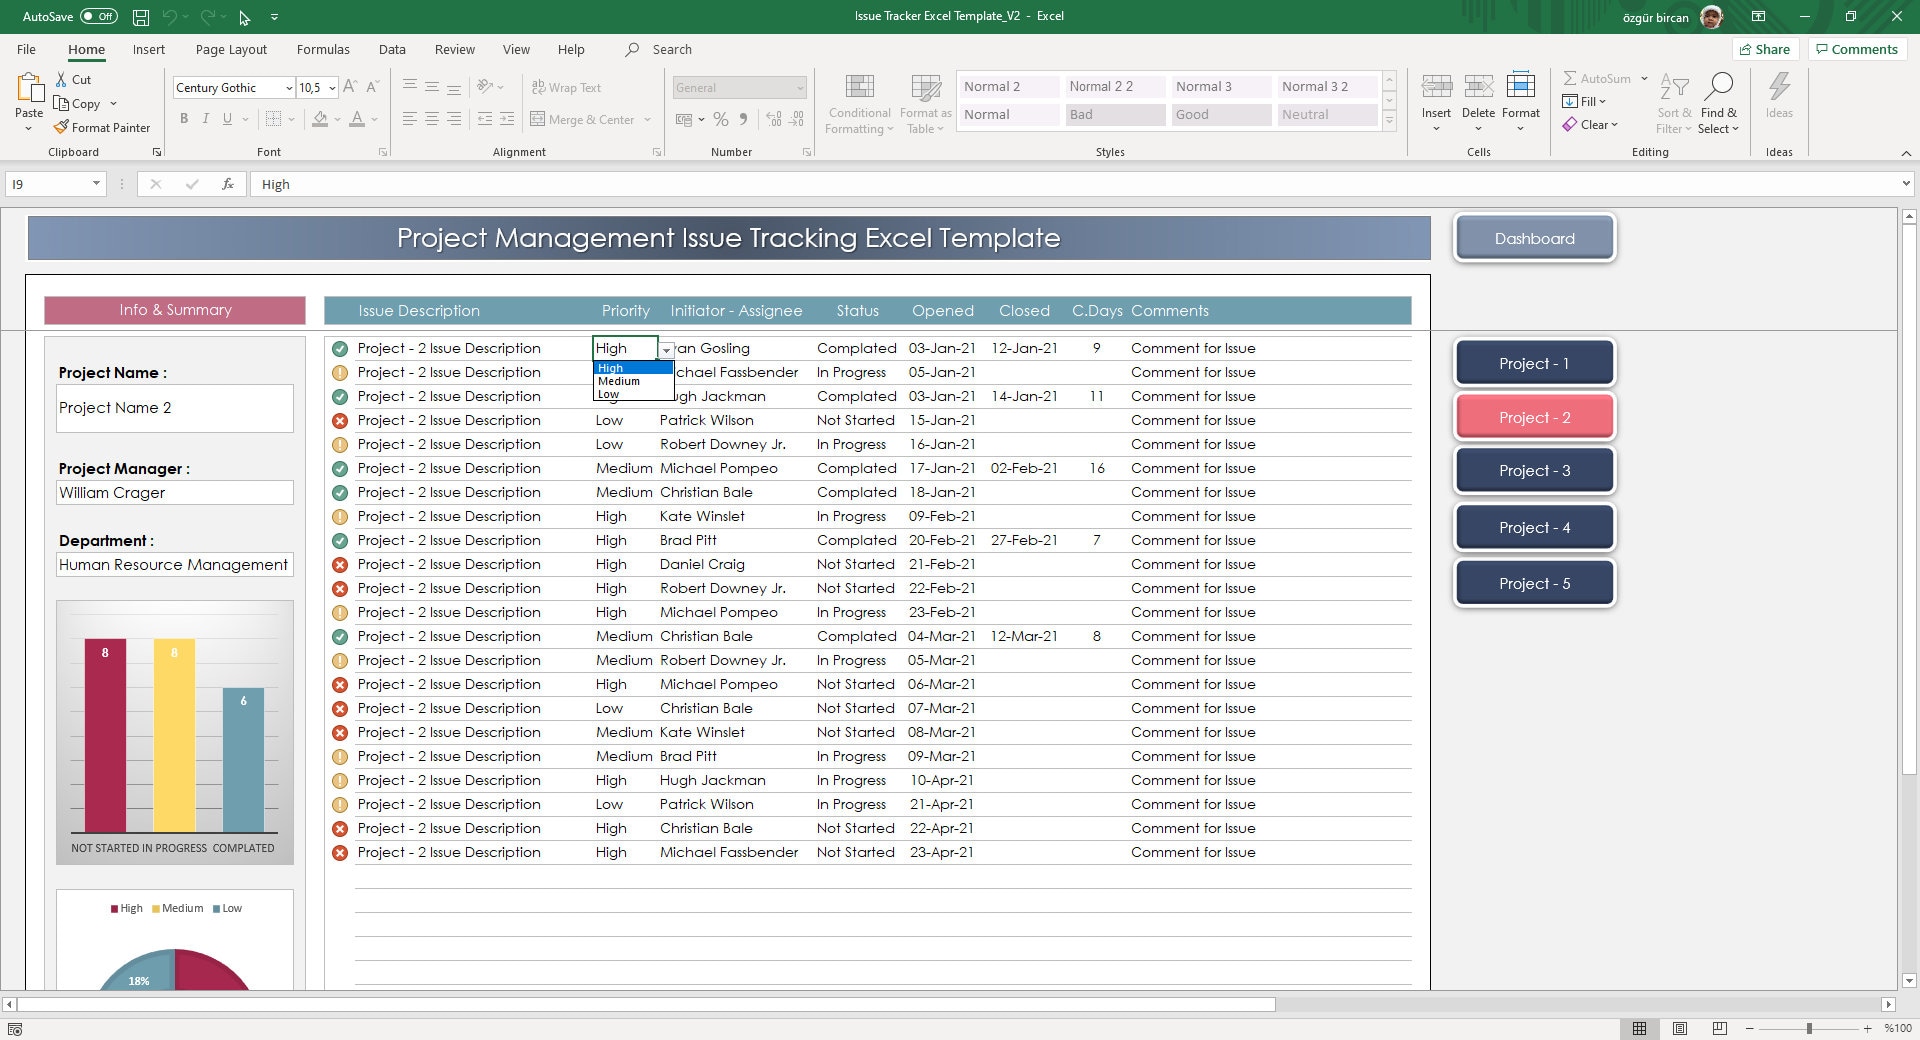
Task: Toggle underline formatting
Action: tap(226, 118)
